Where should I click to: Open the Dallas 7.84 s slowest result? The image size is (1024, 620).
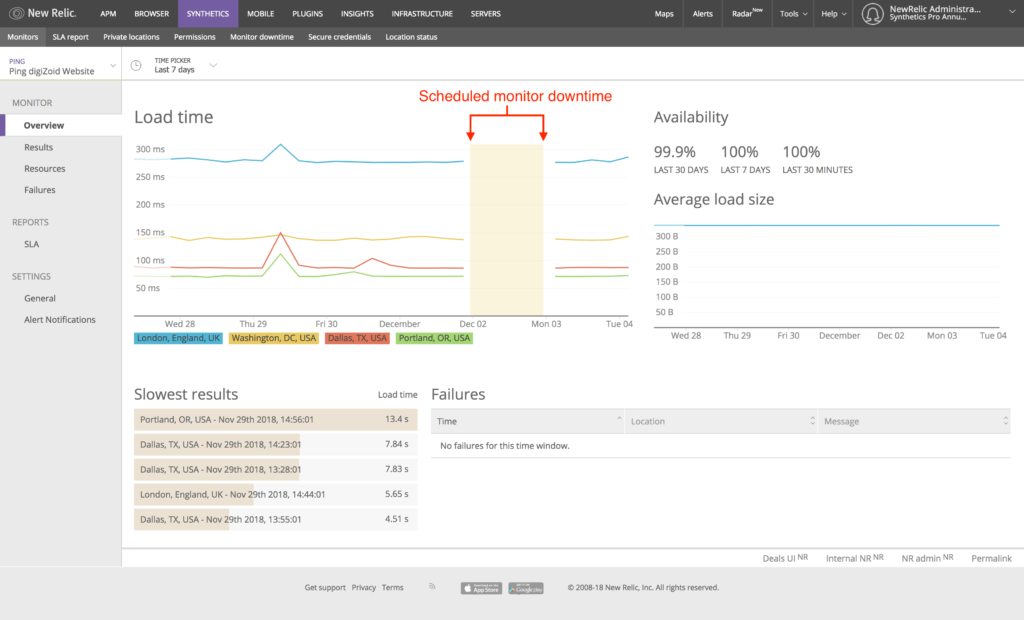pyautogui.click(x=276, y=444)
